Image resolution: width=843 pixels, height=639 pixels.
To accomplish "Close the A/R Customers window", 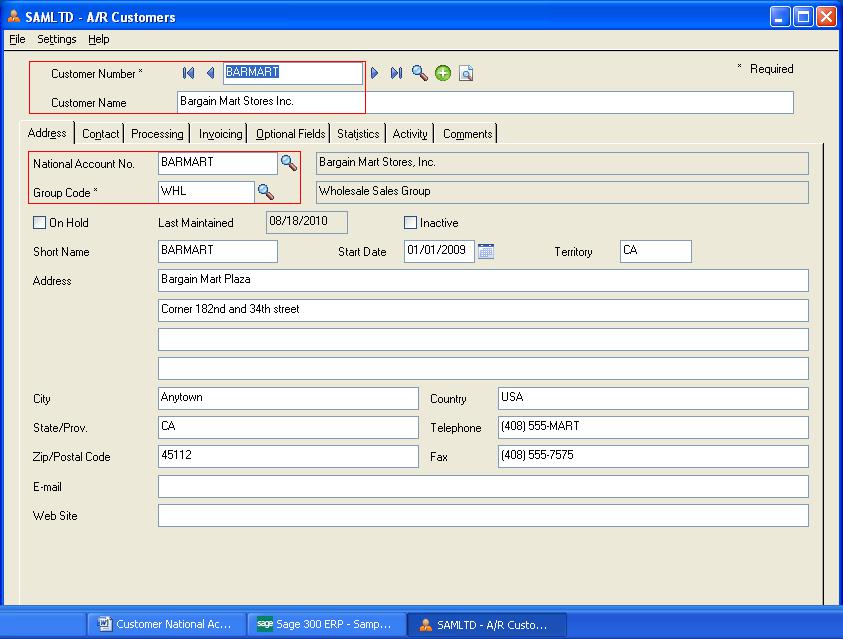I will pos(826,17).
